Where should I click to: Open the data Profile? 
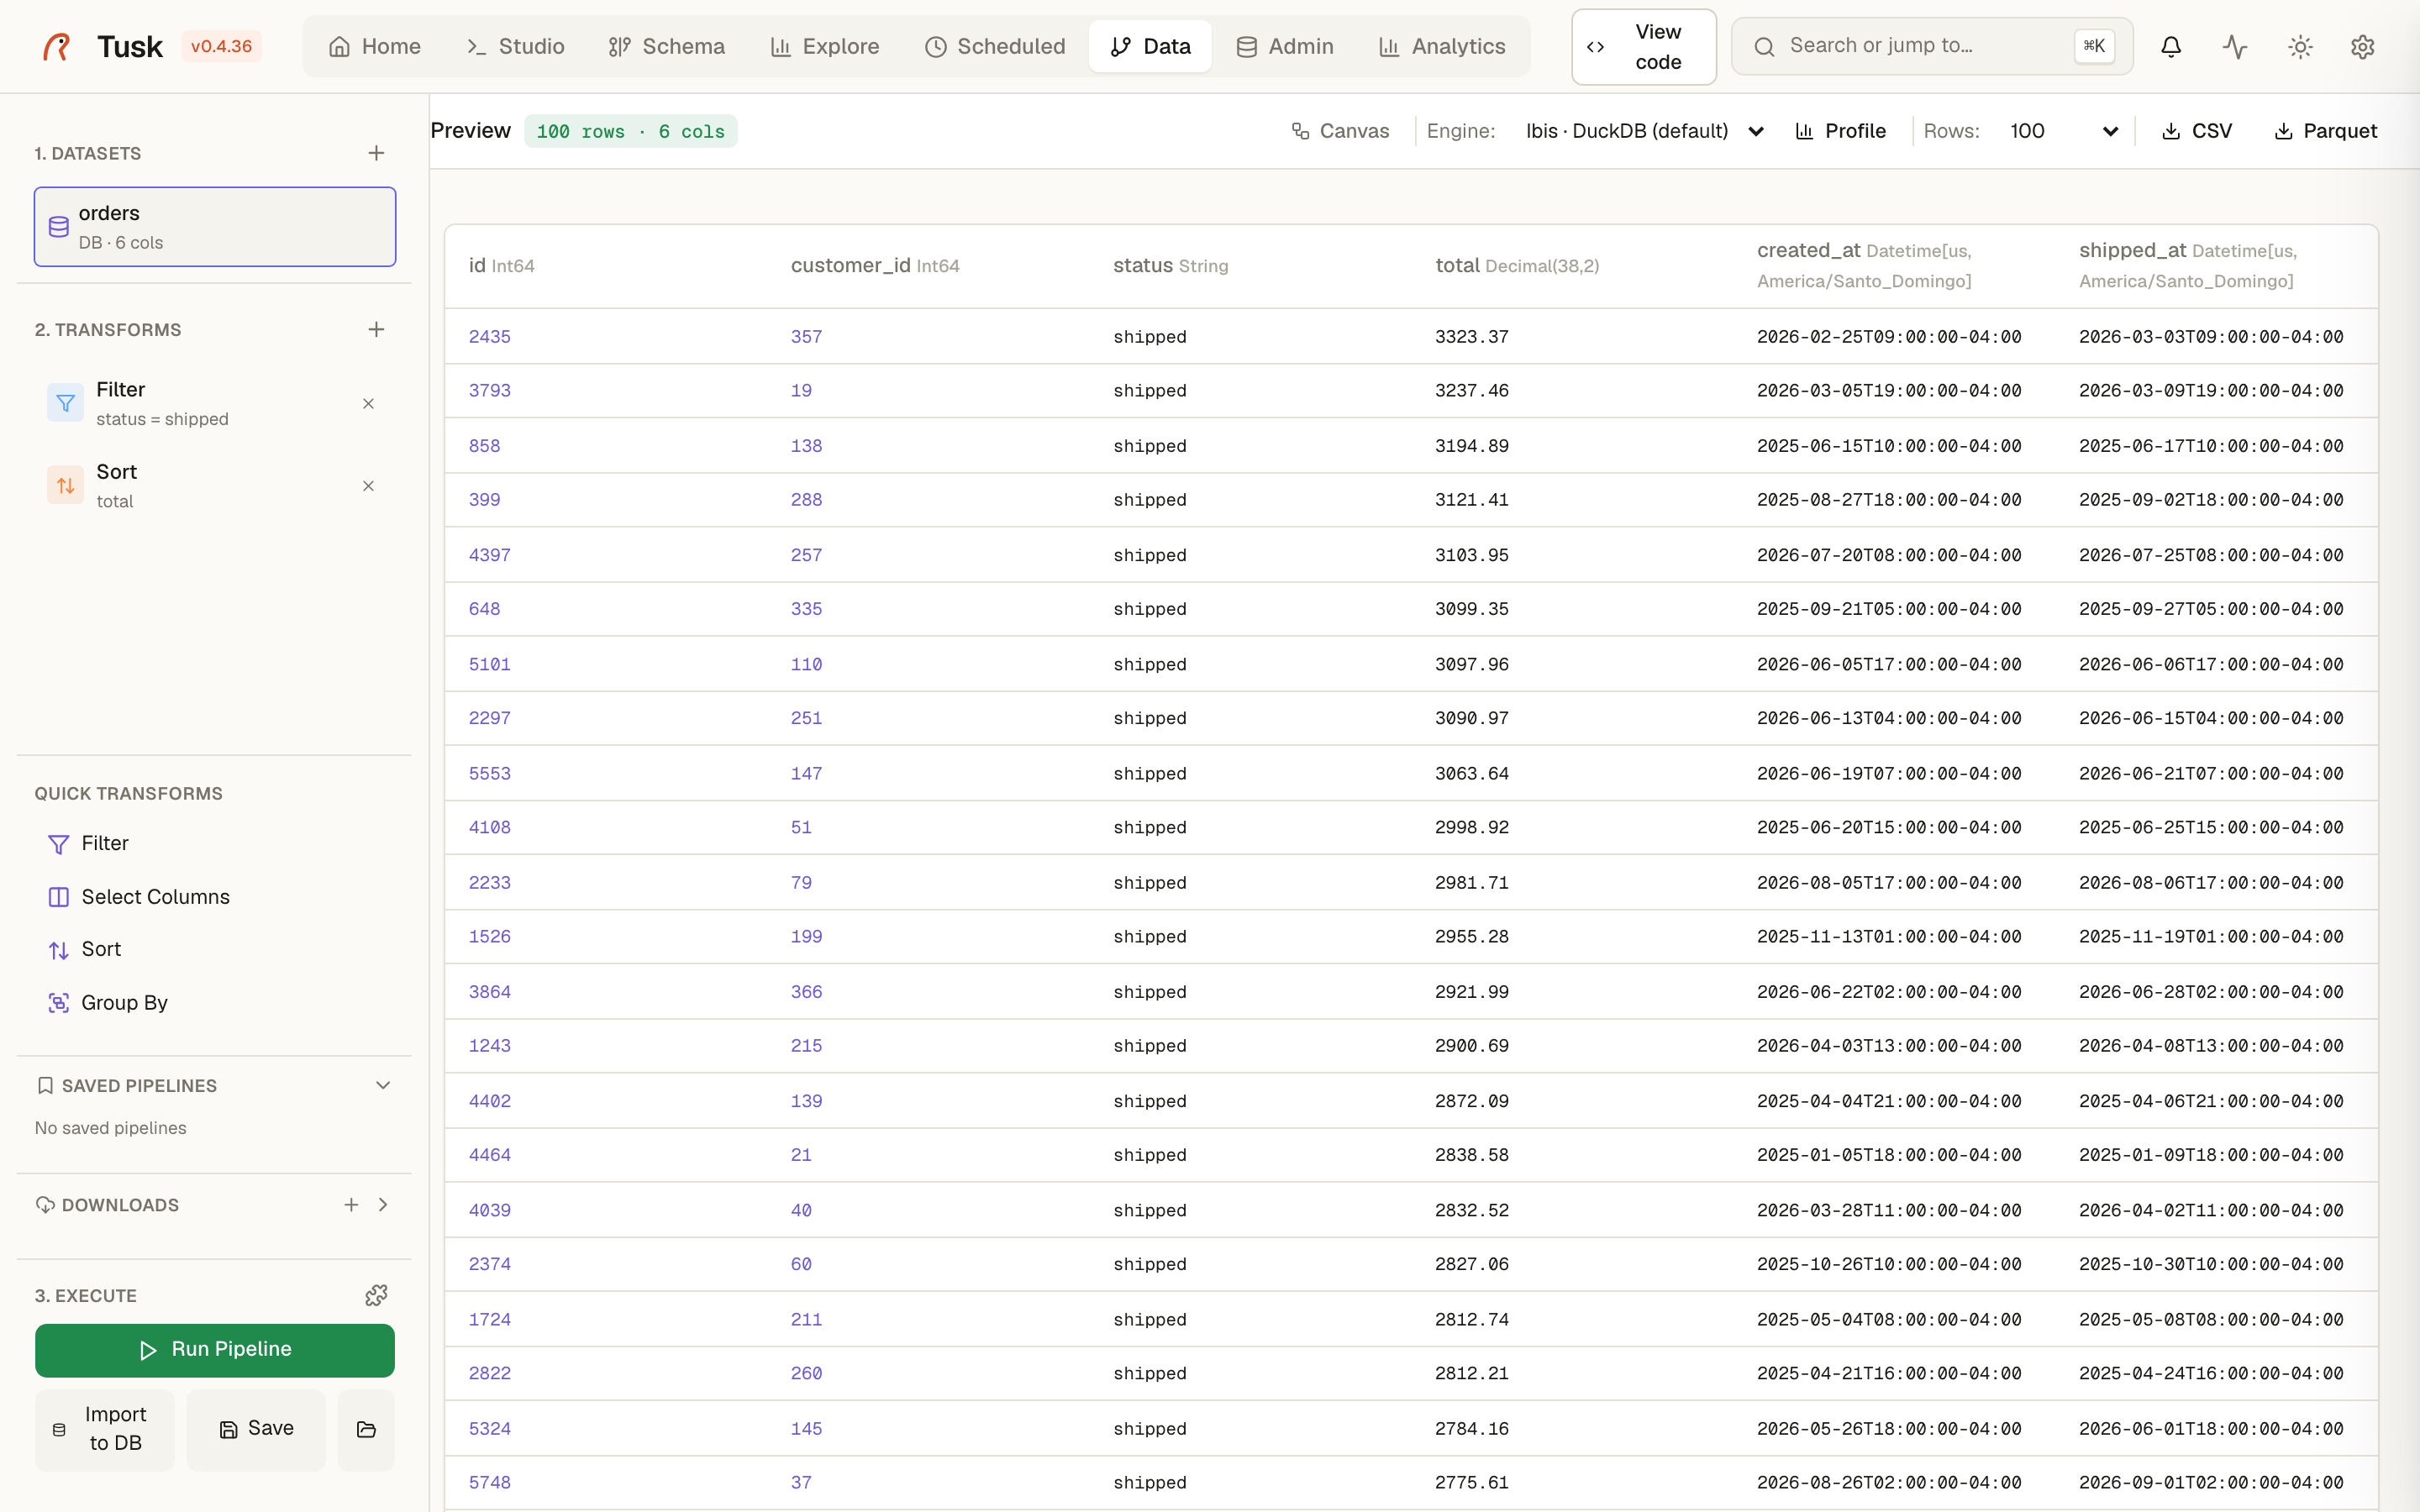coord(1841,131)
